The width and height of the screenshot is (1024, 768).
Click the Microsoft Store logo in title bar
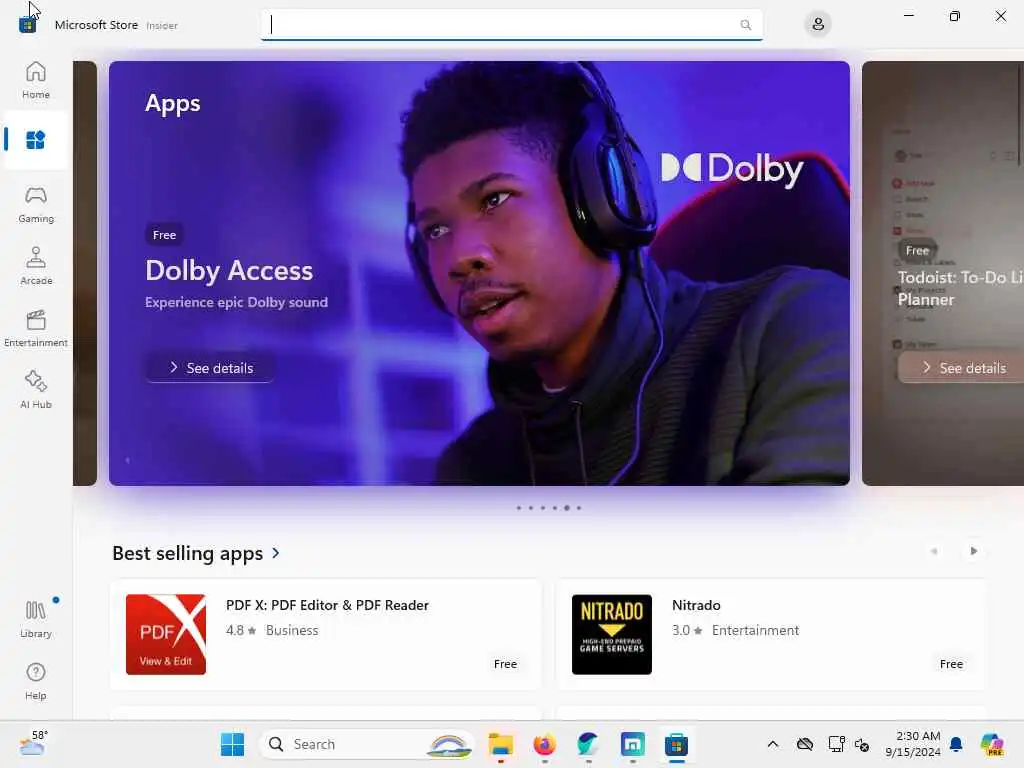(27, 25)
